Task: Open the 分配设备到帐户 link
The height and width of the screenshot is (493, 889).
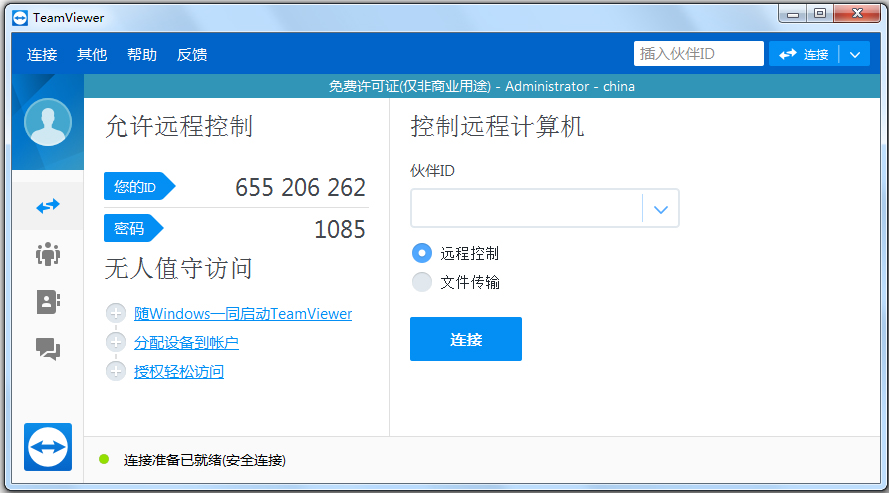Action: point(186,343)
